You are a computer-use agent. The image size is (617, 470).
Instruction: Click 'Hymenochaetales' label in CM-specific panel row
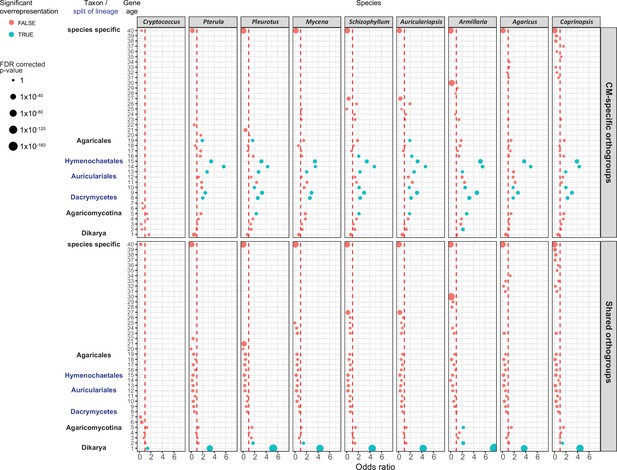(94, 161)
